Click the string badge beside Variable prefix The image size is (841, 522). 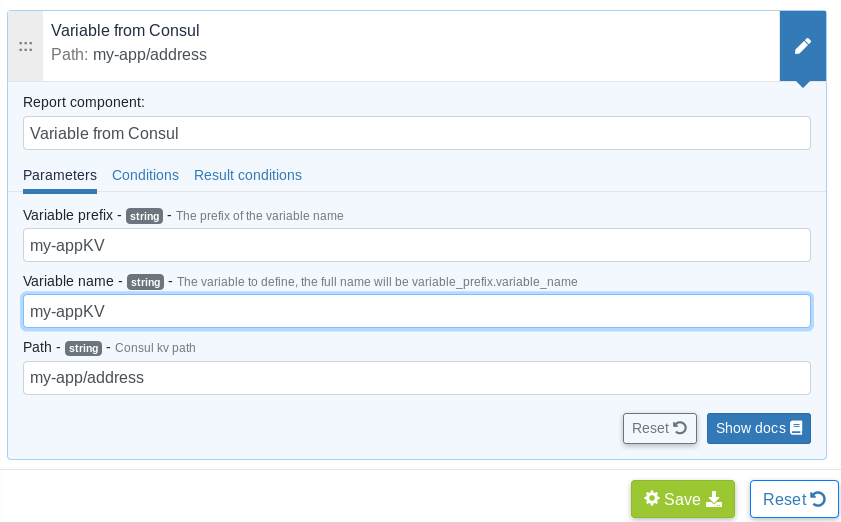[145, 216]
